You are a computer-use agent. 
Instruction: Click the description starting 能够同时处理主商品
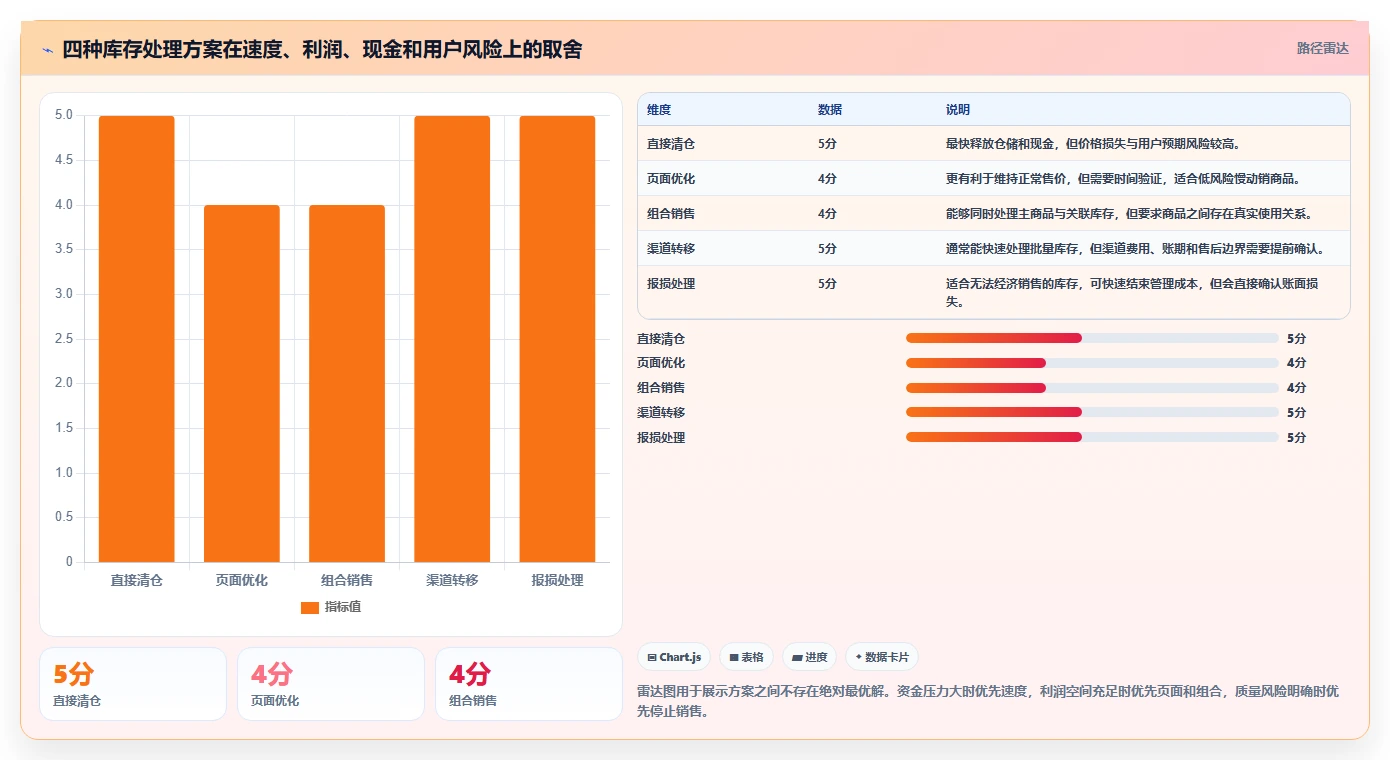click(x=1129, y=214)
